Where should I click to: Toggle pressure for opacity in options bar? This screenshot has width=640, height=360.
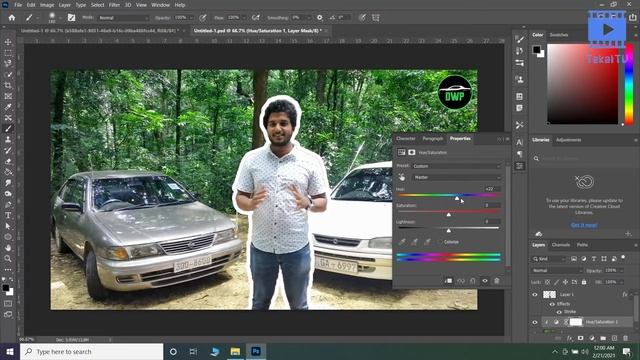click(x=203, y=18)
